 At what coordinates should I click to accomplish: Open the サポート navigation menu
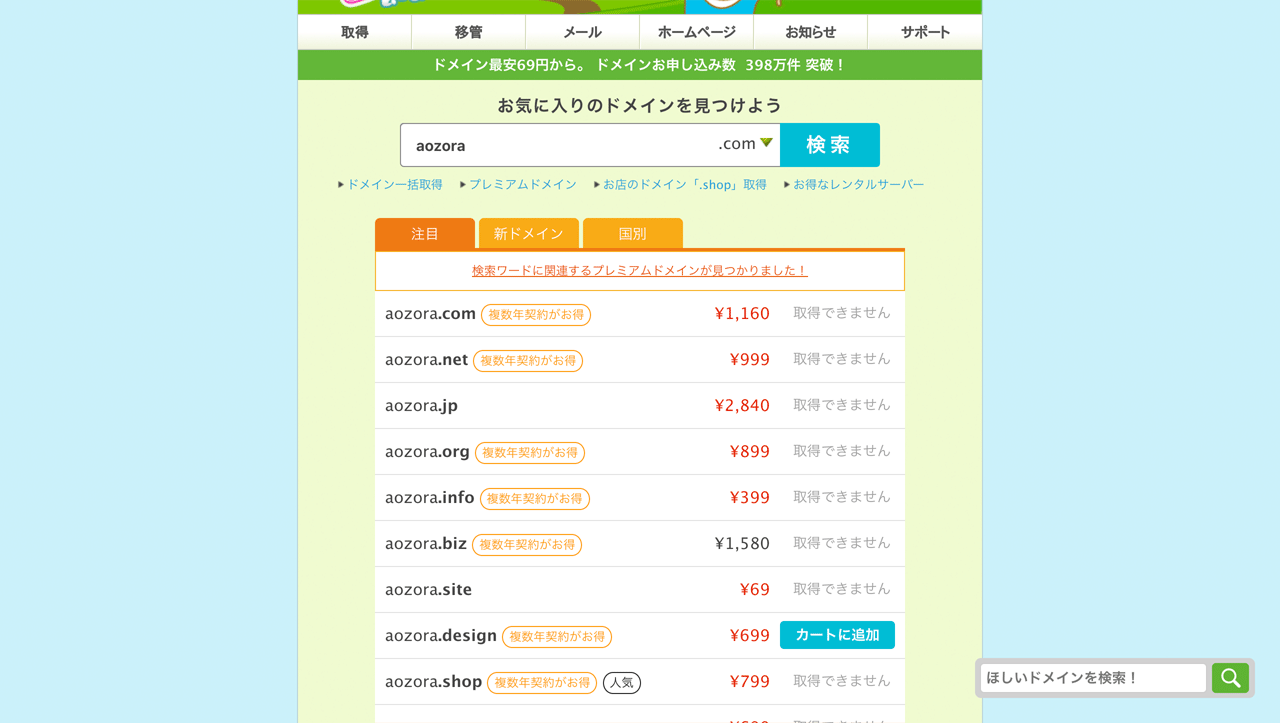[x=925, y=32]
